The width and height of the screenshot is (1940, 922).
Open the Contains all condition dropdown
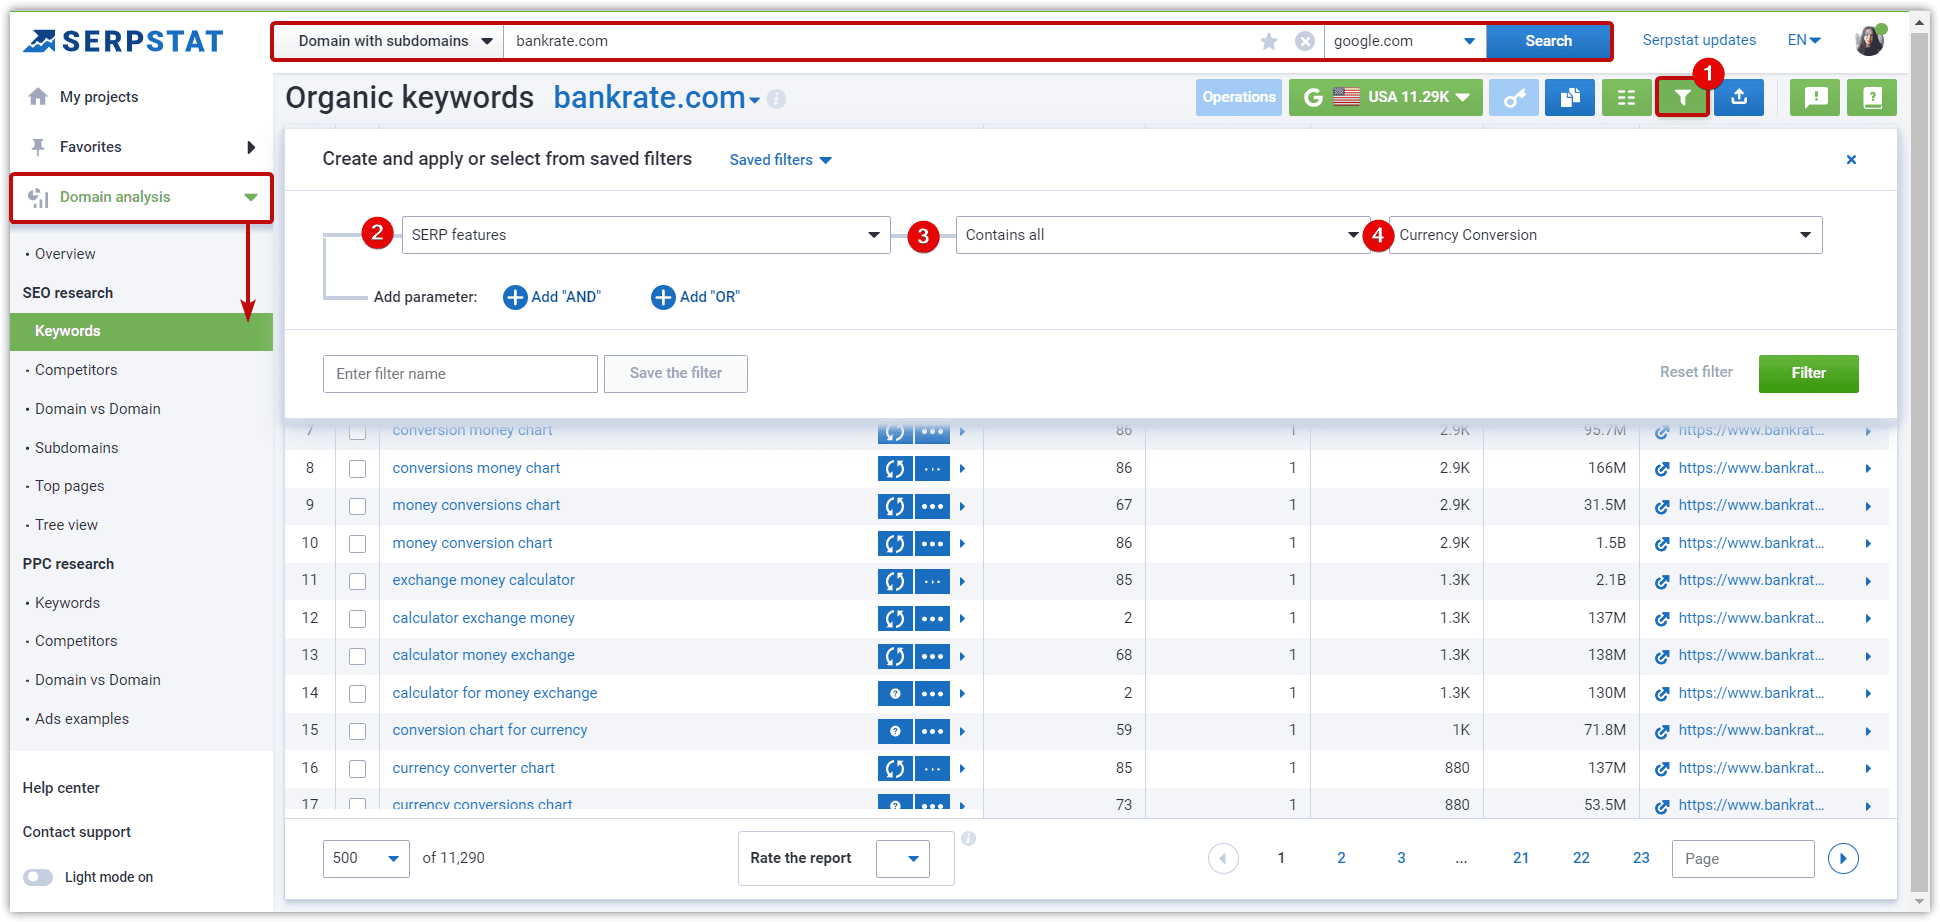1162,235
